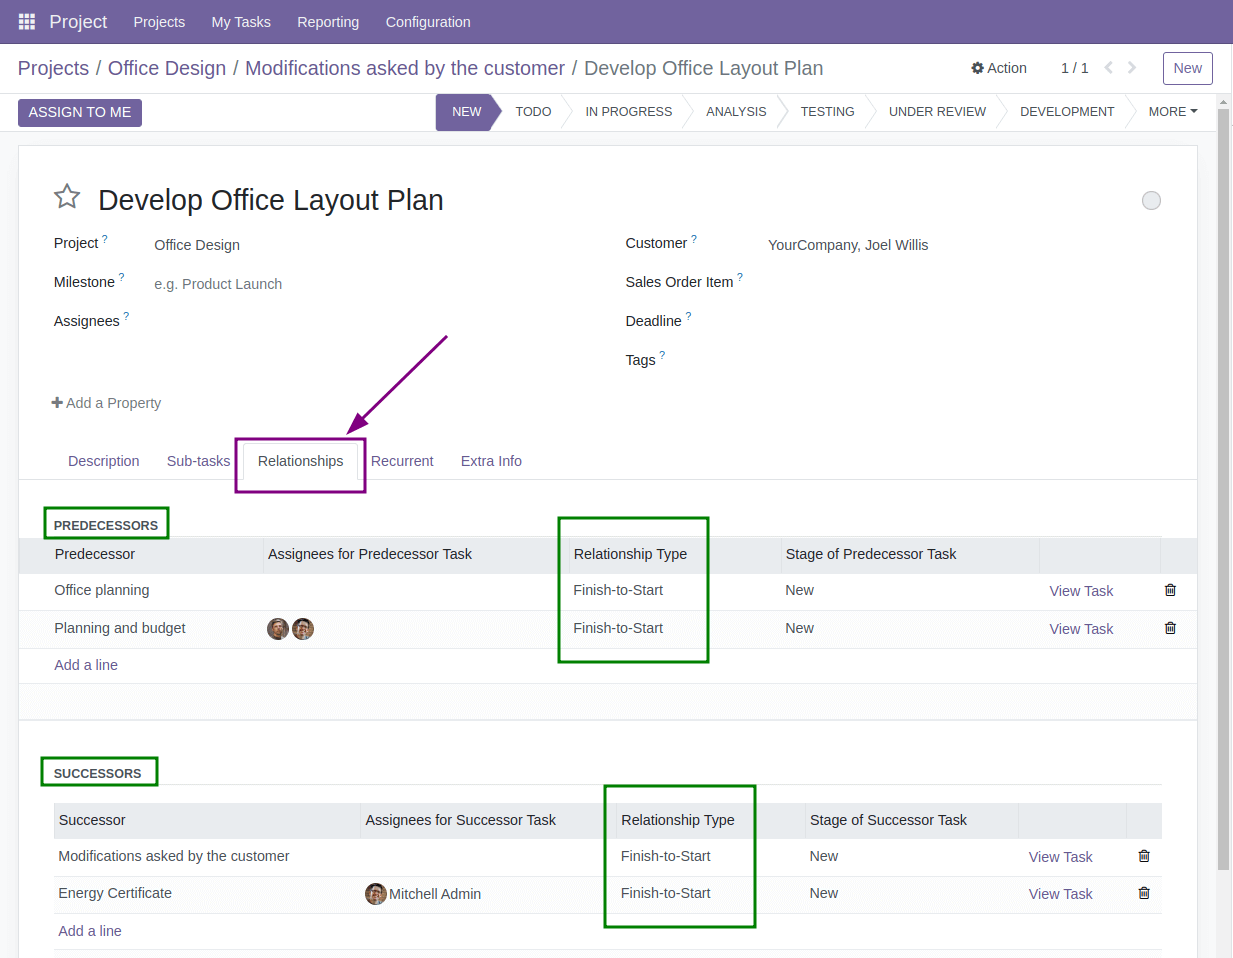
Task: Click Mitchell Admin's avatar in Successors list
Action: 375,893
